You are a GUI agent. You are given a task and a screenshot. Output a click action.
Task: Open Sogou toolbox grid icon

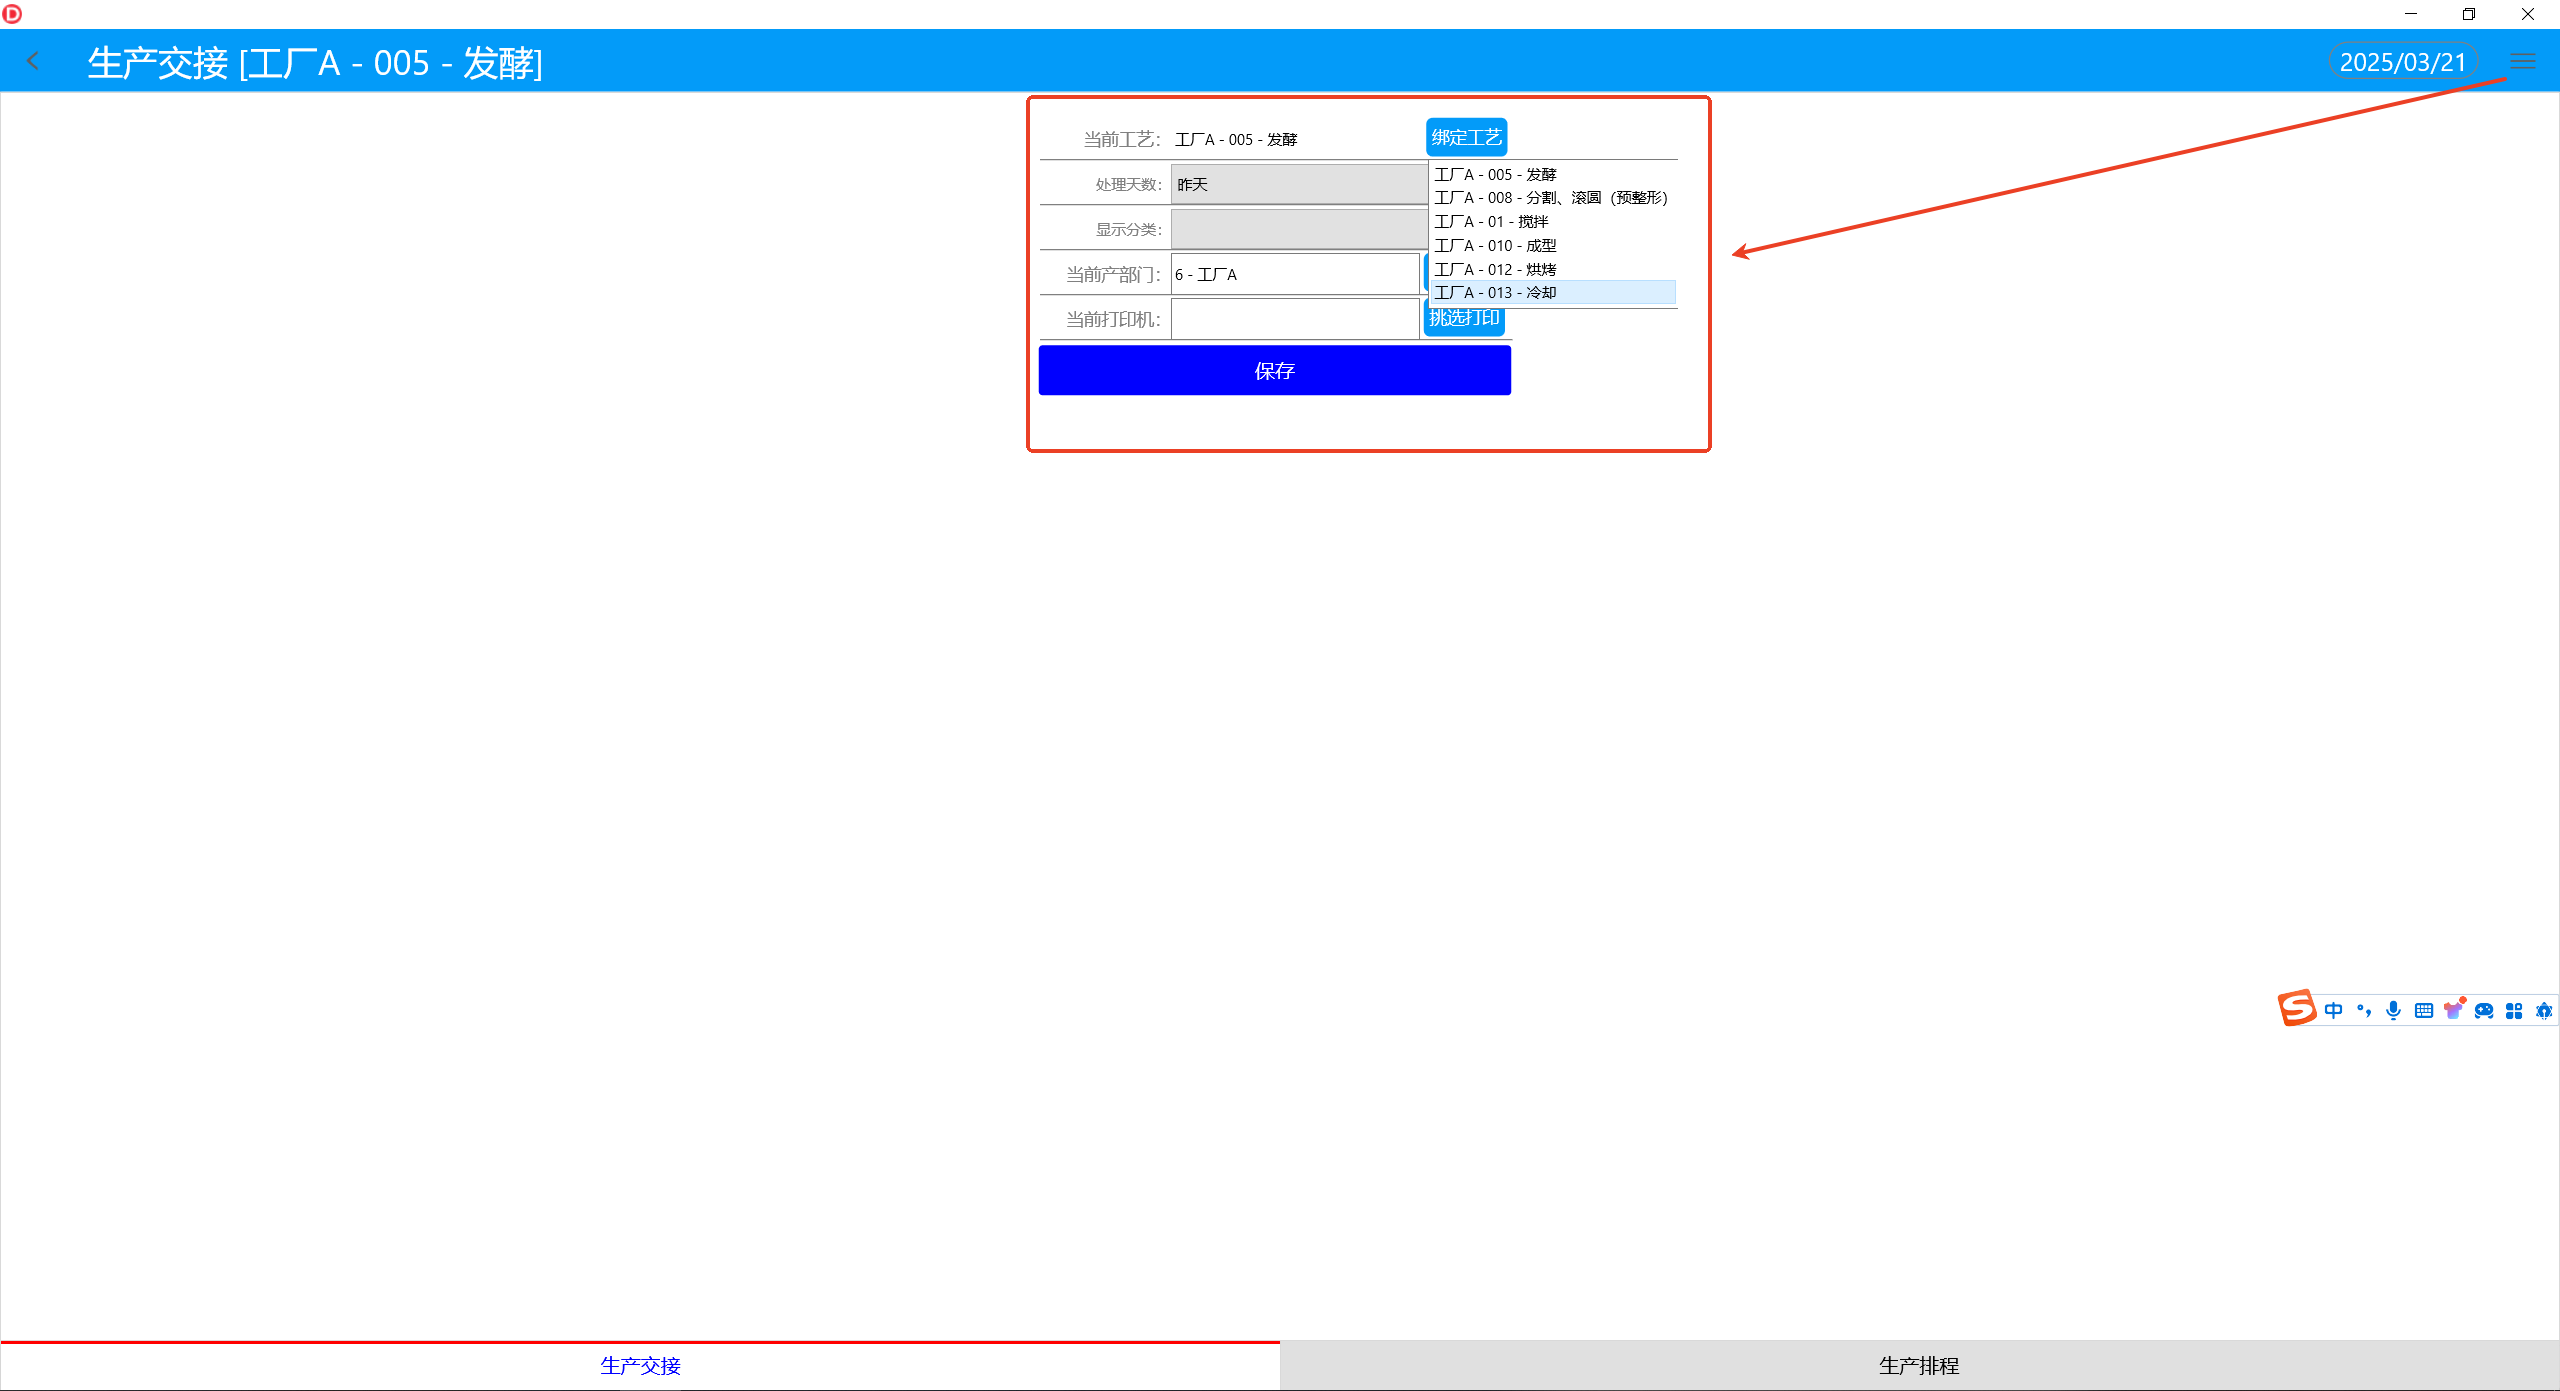point(2514,1010)
